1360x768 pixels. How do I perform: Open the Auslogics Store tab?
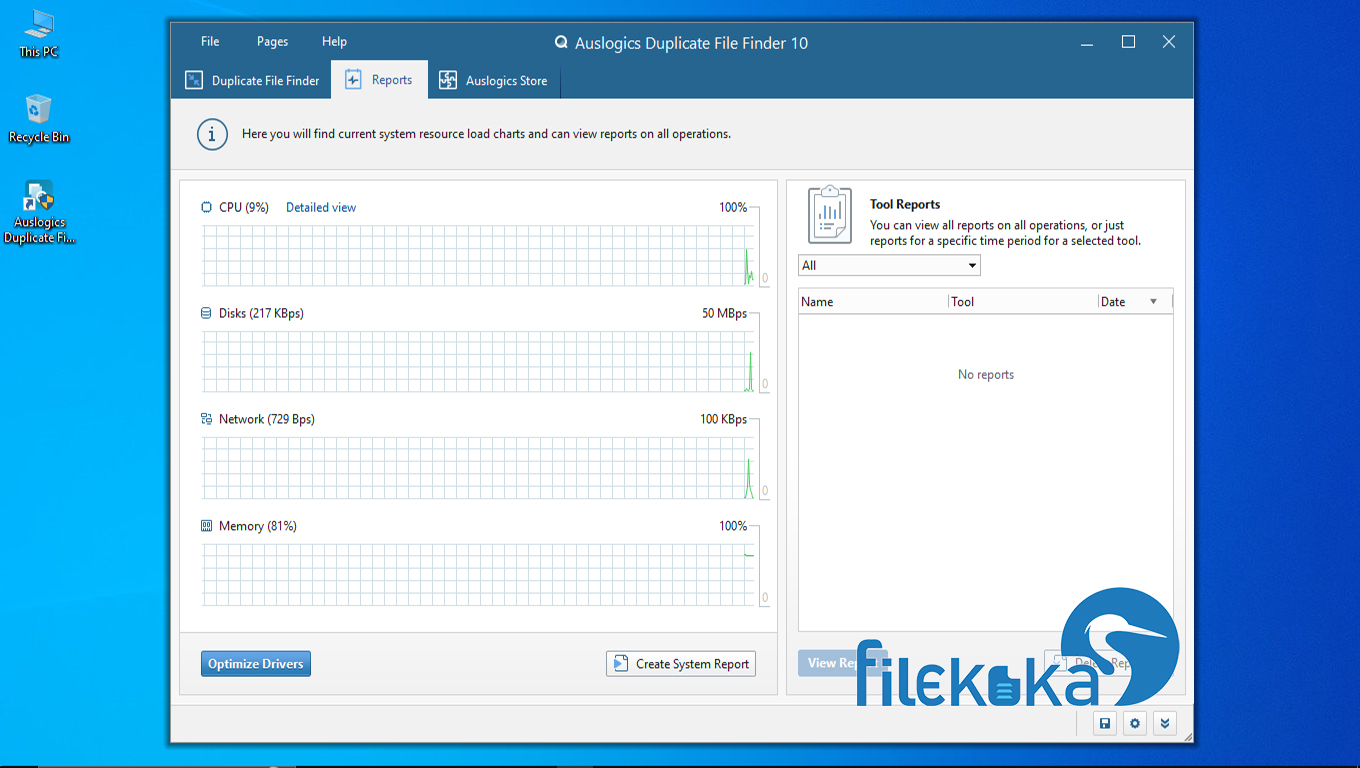point(494,80)
